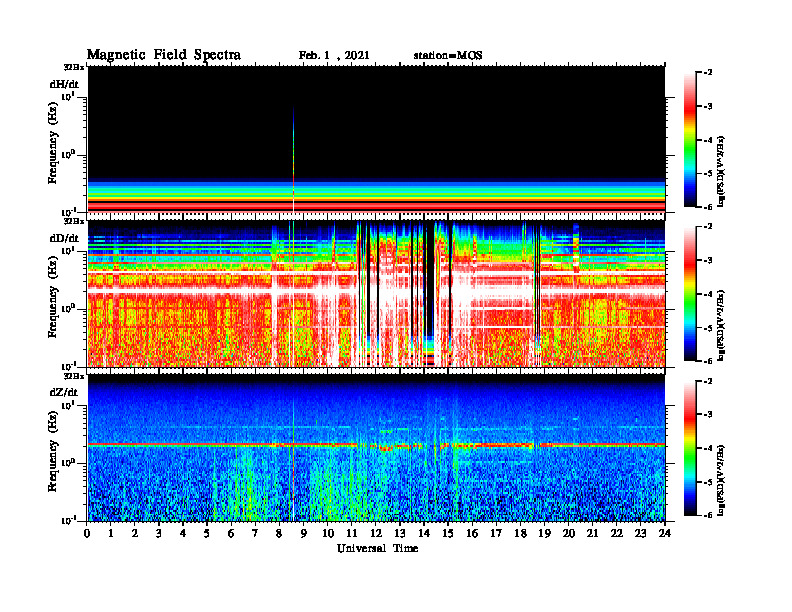
Task: Click the dZ/dt color bar units label
Action: tap(721, 479)
